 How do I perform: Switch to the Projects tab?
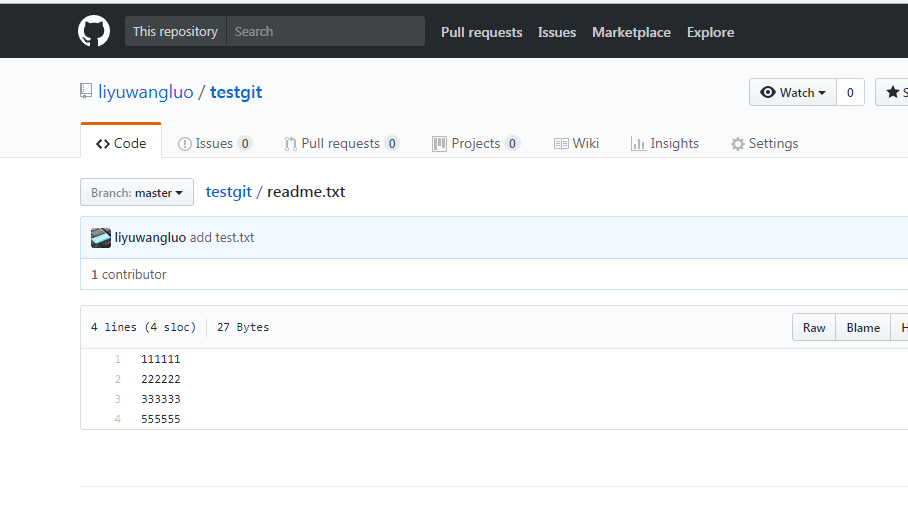pos(476,144)
